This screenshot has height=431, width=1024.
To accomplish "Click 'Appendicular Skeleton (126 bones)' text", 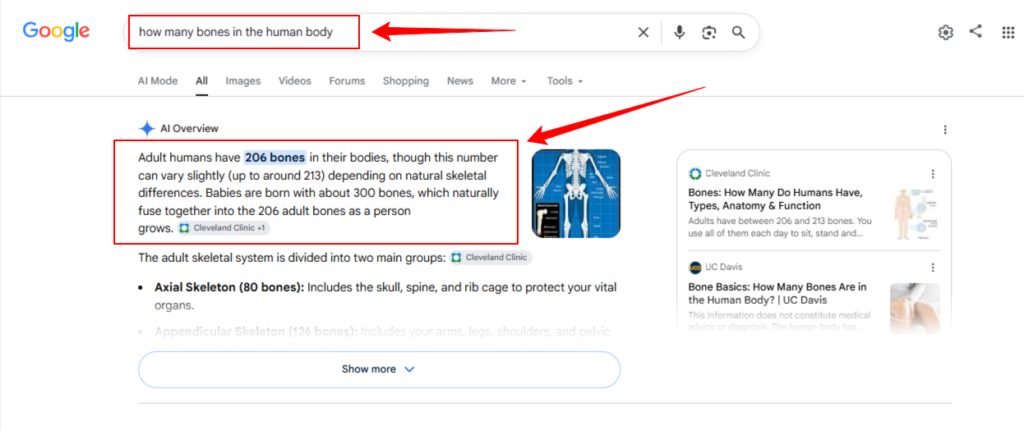I will tap(256, 332).
